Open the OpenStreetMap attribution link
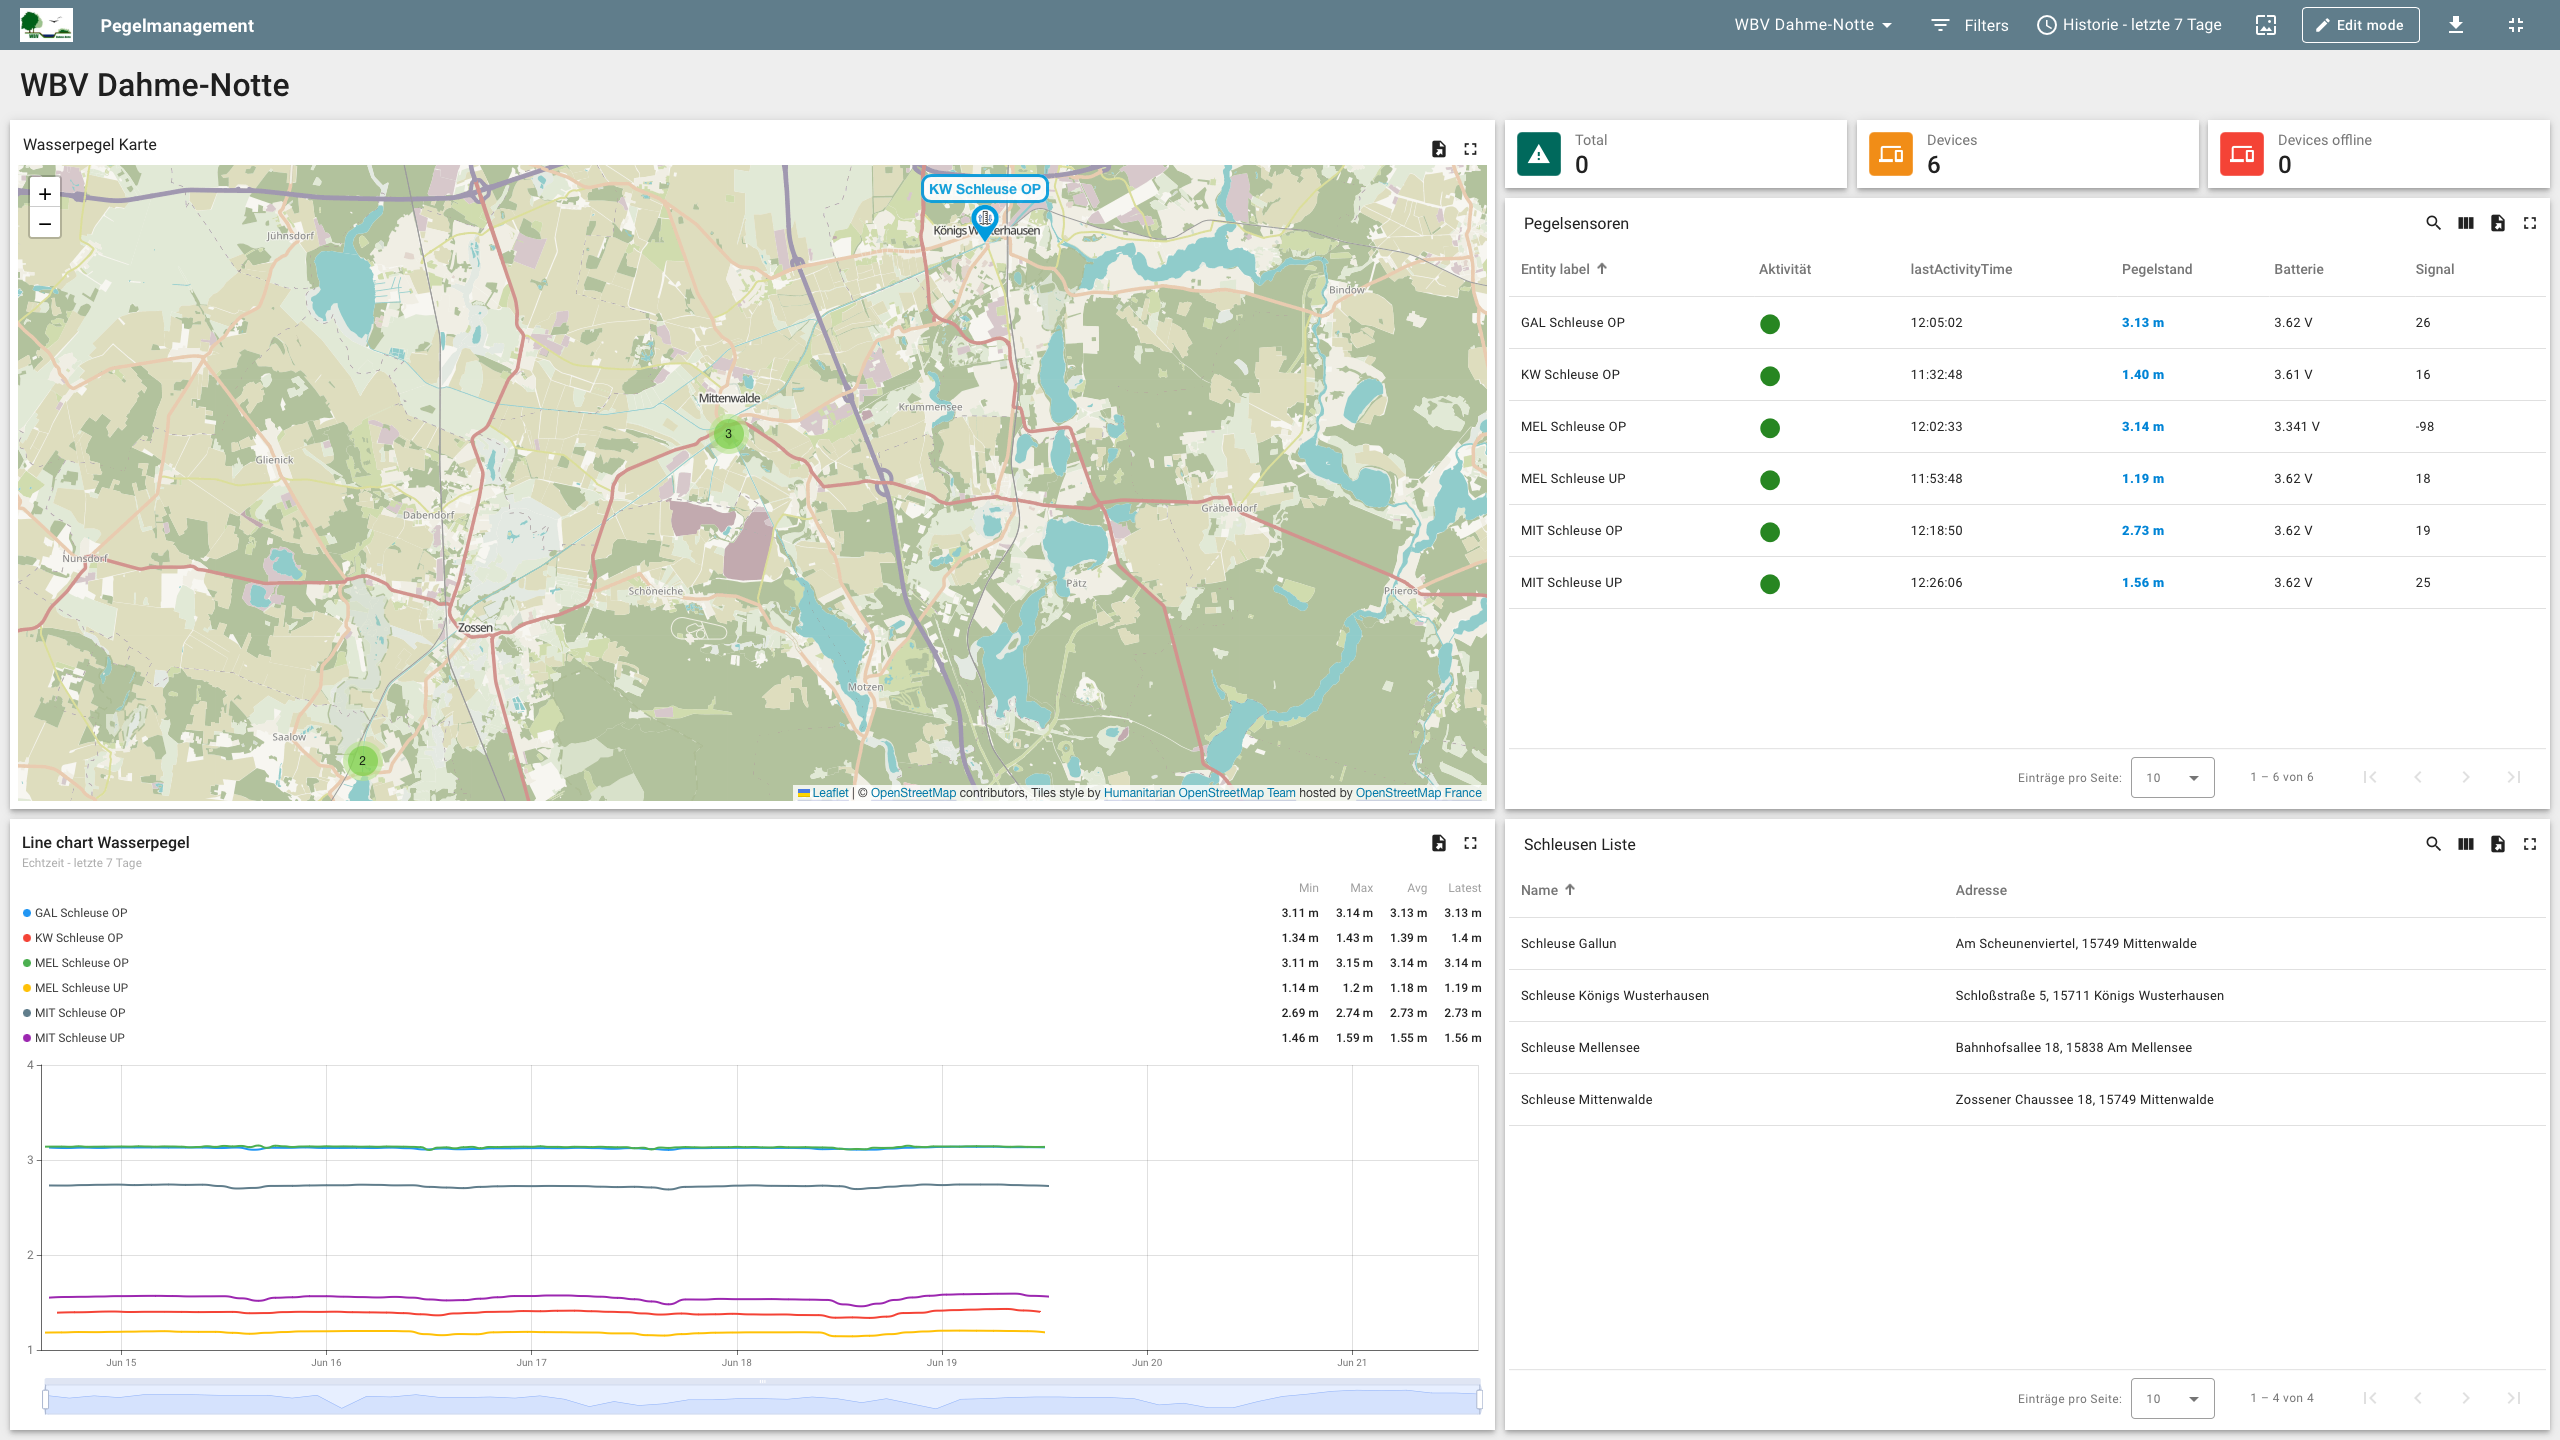 pos(912,793)
